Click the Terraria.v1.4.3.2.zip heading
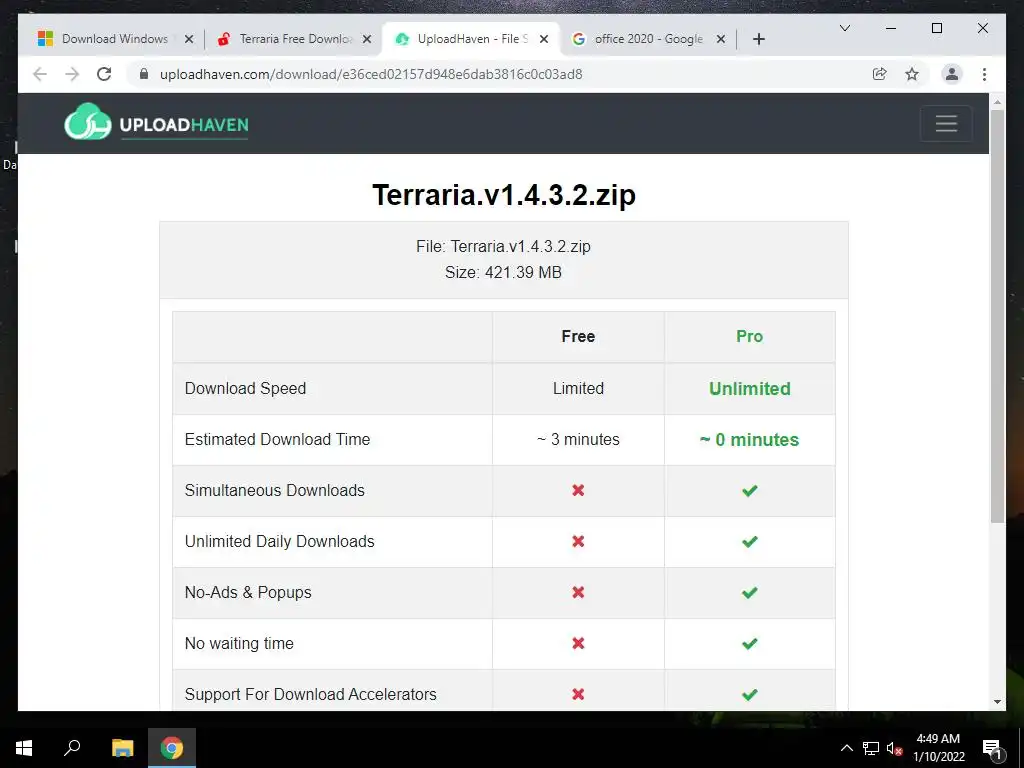Viewport: 1024px width, 768px height. [504, 195]
